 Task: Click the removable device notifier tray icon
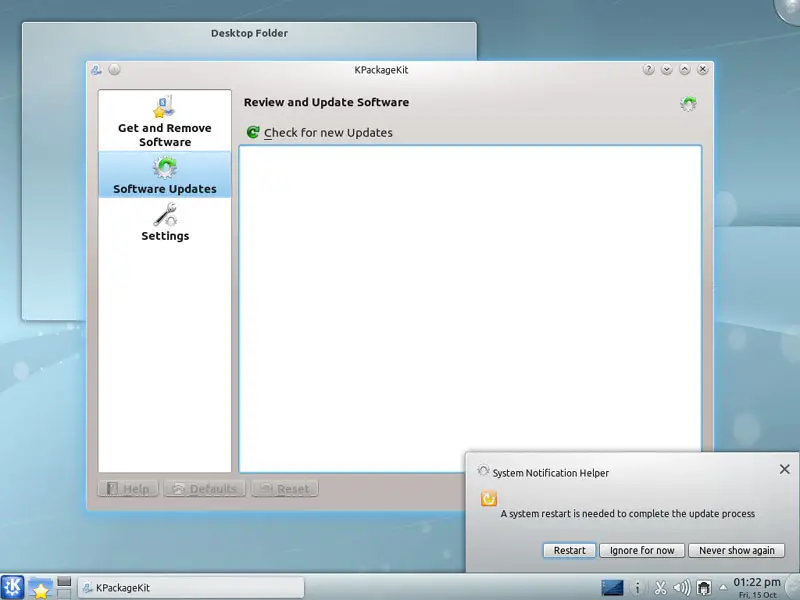point(704,588)
